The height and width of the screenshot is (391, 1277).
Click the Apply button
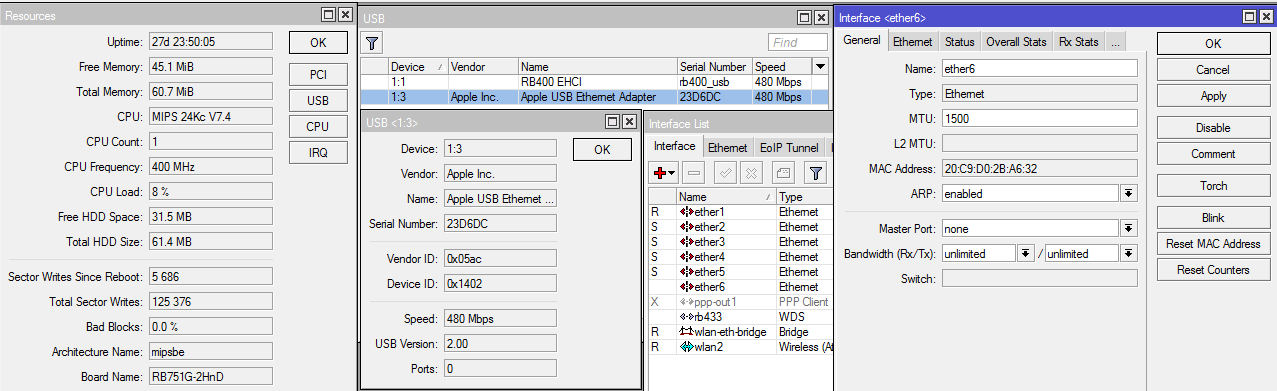[x=1212, y=96]
